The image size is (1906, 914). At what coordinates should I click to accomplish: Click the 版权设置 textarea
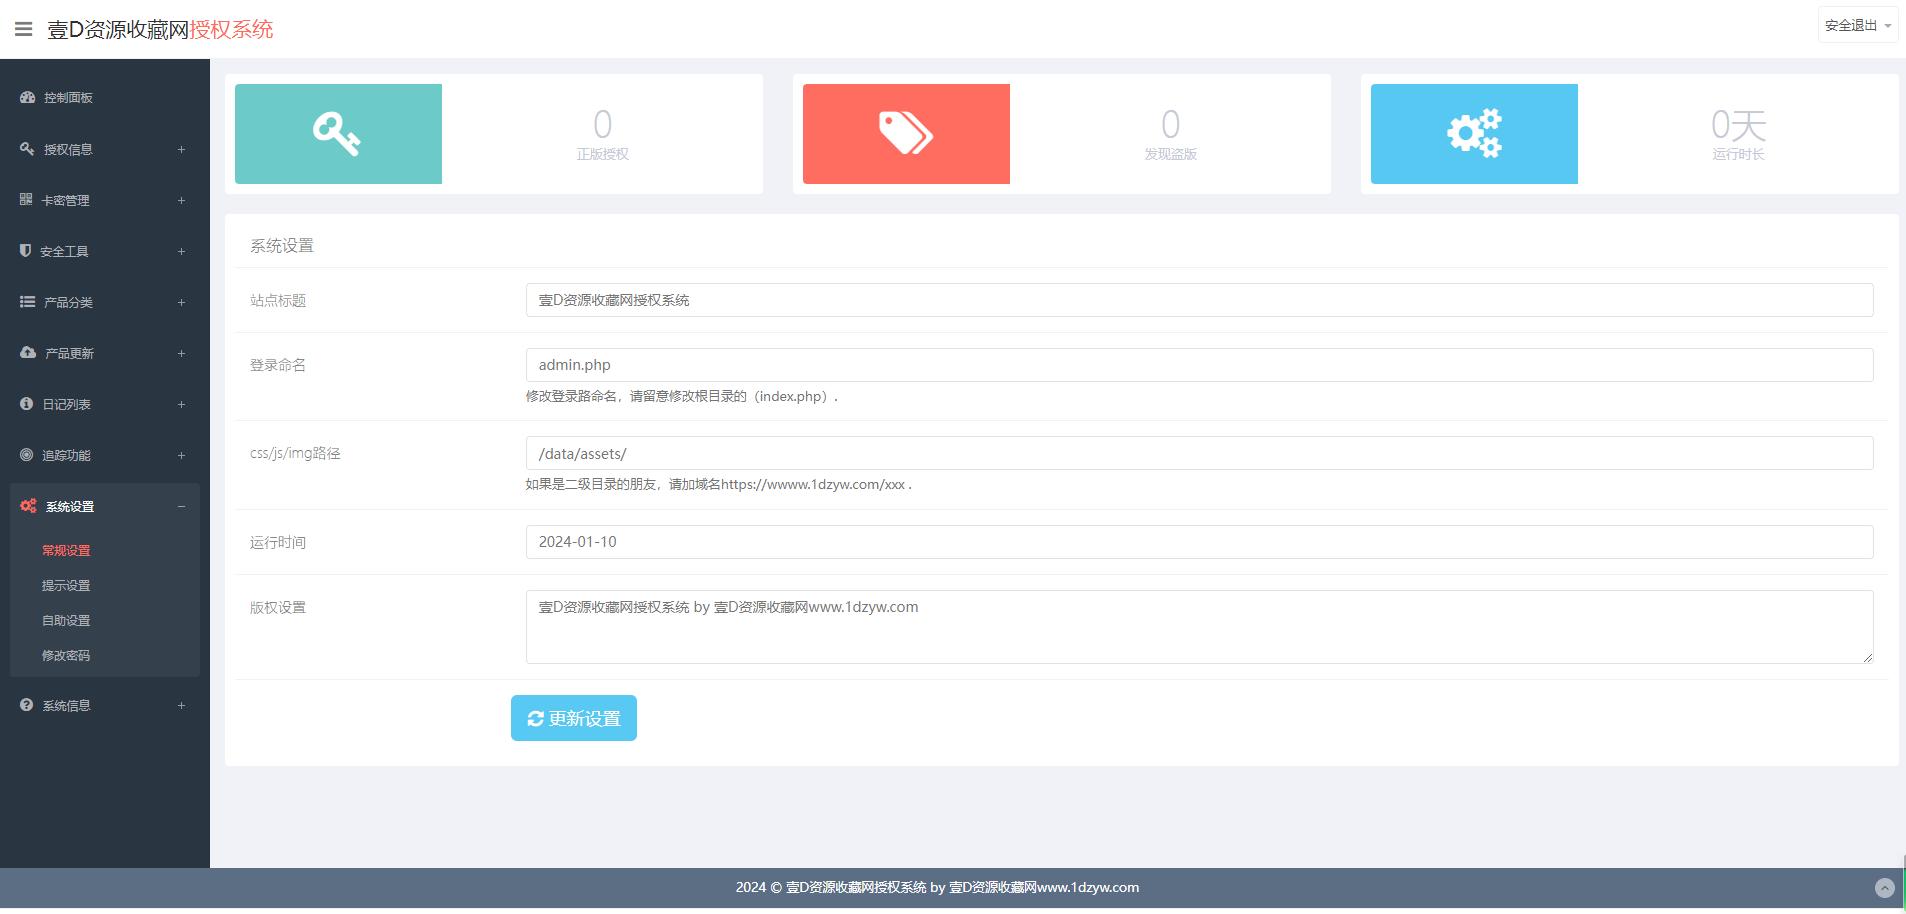(1200, 627)
